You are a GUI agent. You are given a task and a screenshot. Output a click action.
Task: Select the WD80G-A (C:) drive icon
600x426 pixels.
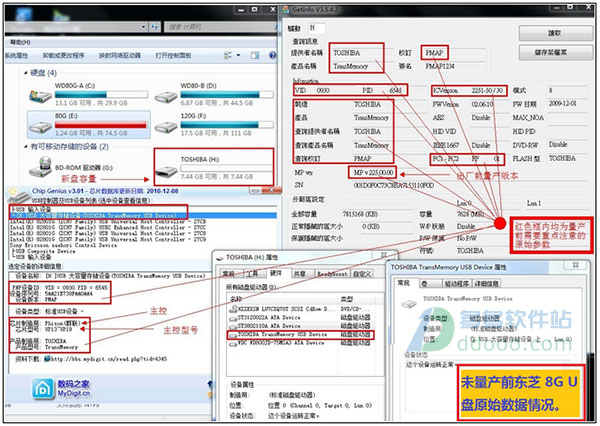40,96
